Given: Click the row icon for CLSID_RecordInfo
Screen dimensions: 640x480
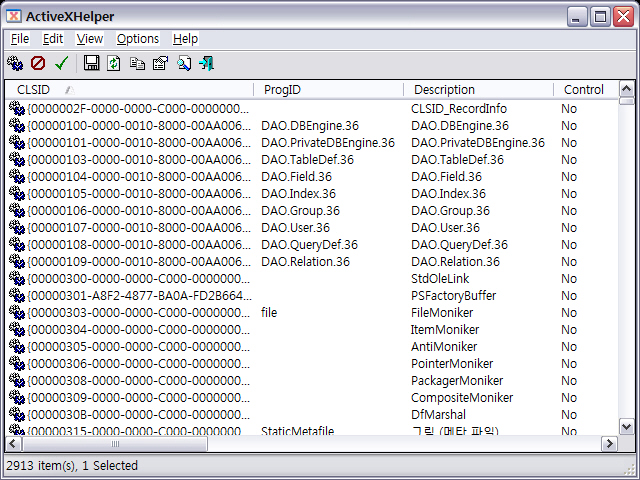Looking at the screenshot, I should (17, 109).
